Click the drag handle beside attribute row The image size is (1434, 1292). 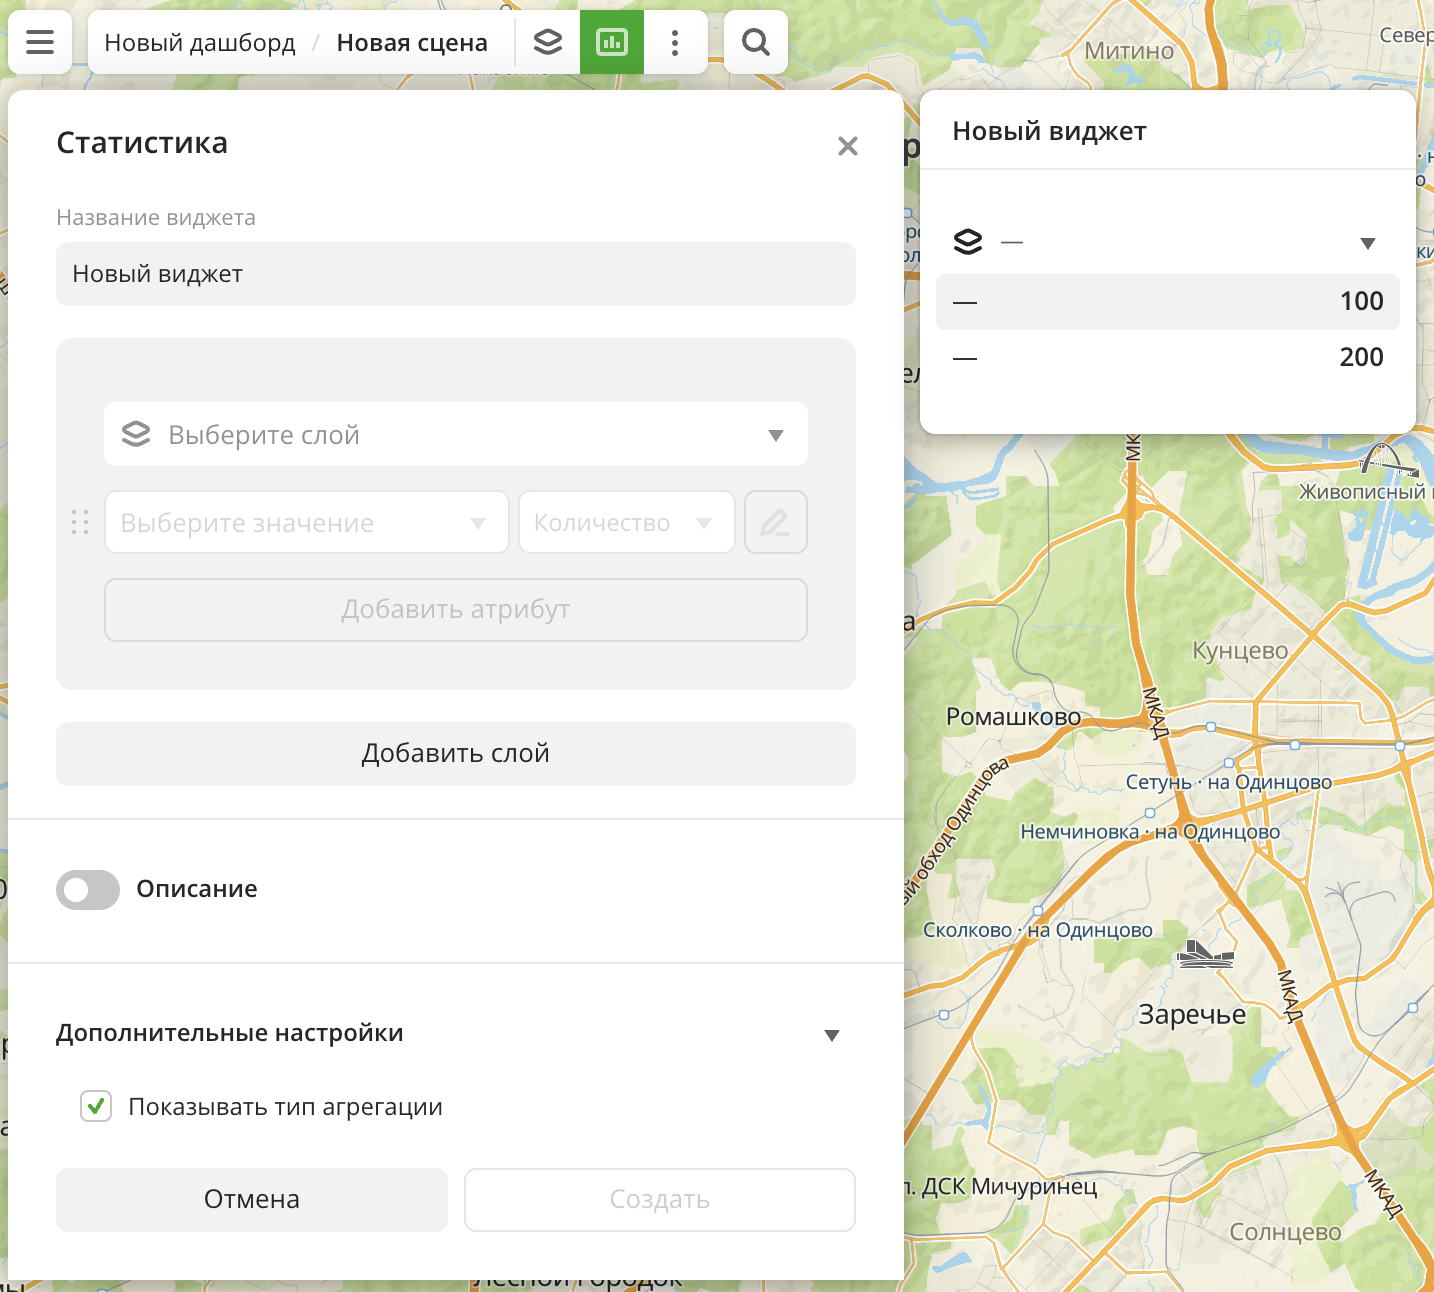click(80, 522)
